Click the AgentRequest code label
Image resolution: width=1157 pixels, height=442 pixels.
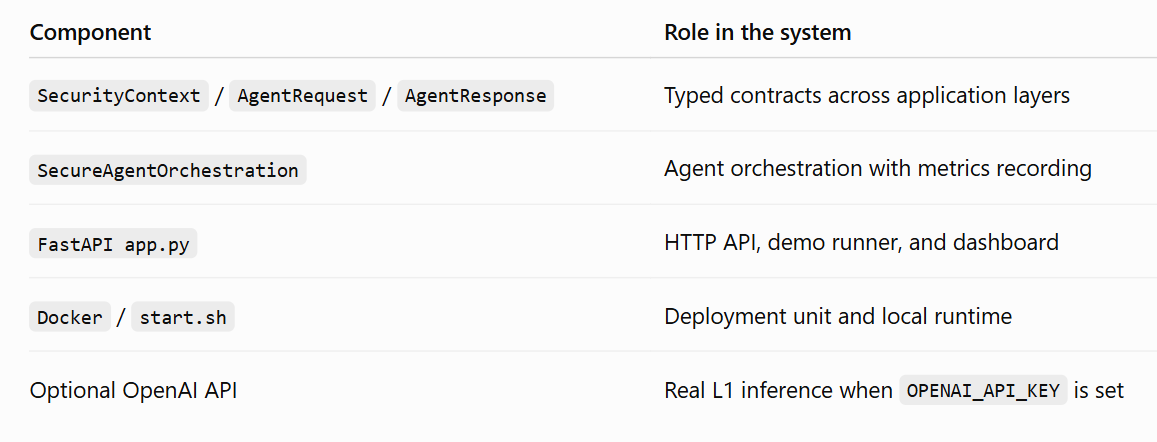click(x=303, y=96)
